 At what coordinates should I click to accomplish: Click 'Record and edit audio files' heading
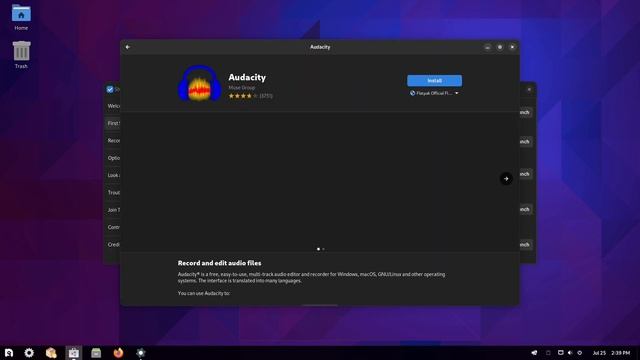pos(220,263)
